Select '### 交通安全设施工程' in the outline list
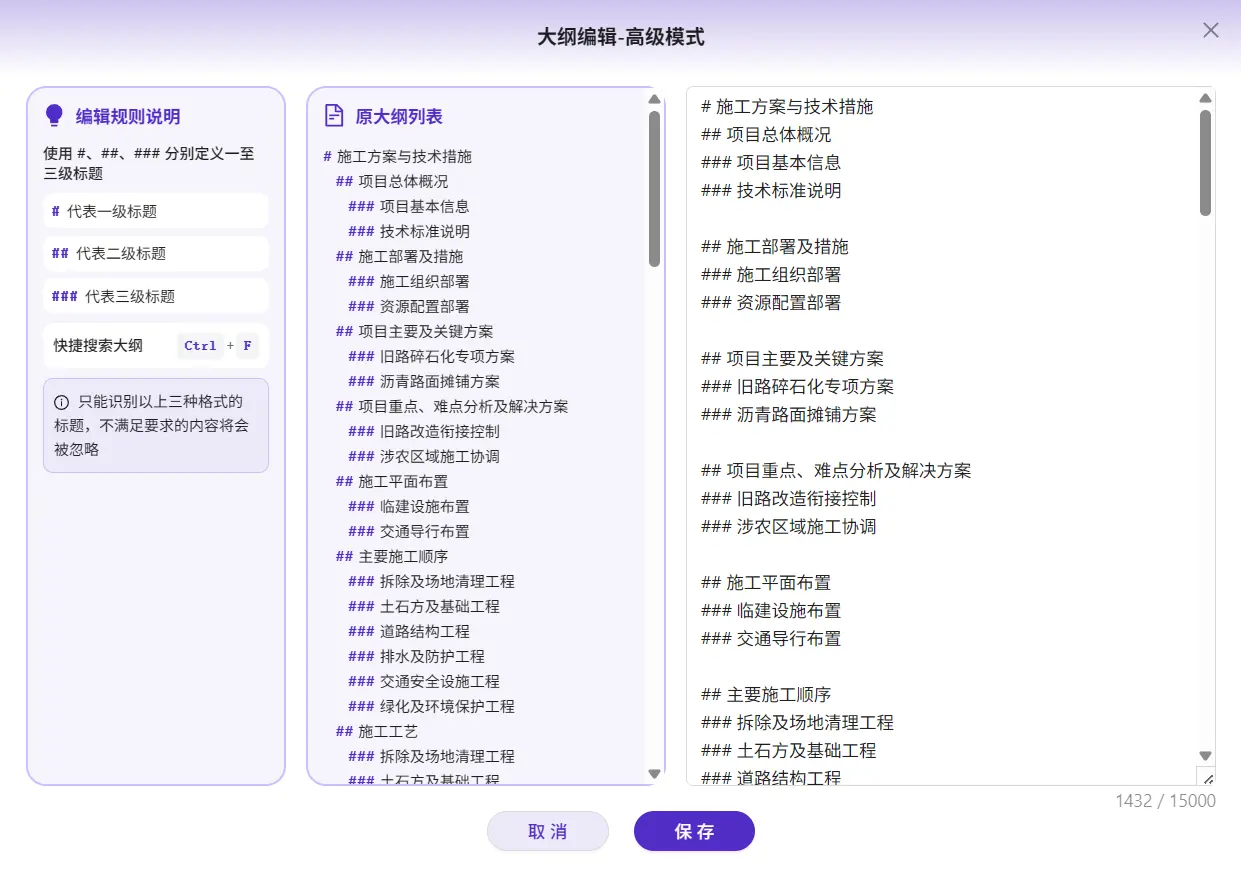This screenshot has width=1241, height=870. pos(424,681)
